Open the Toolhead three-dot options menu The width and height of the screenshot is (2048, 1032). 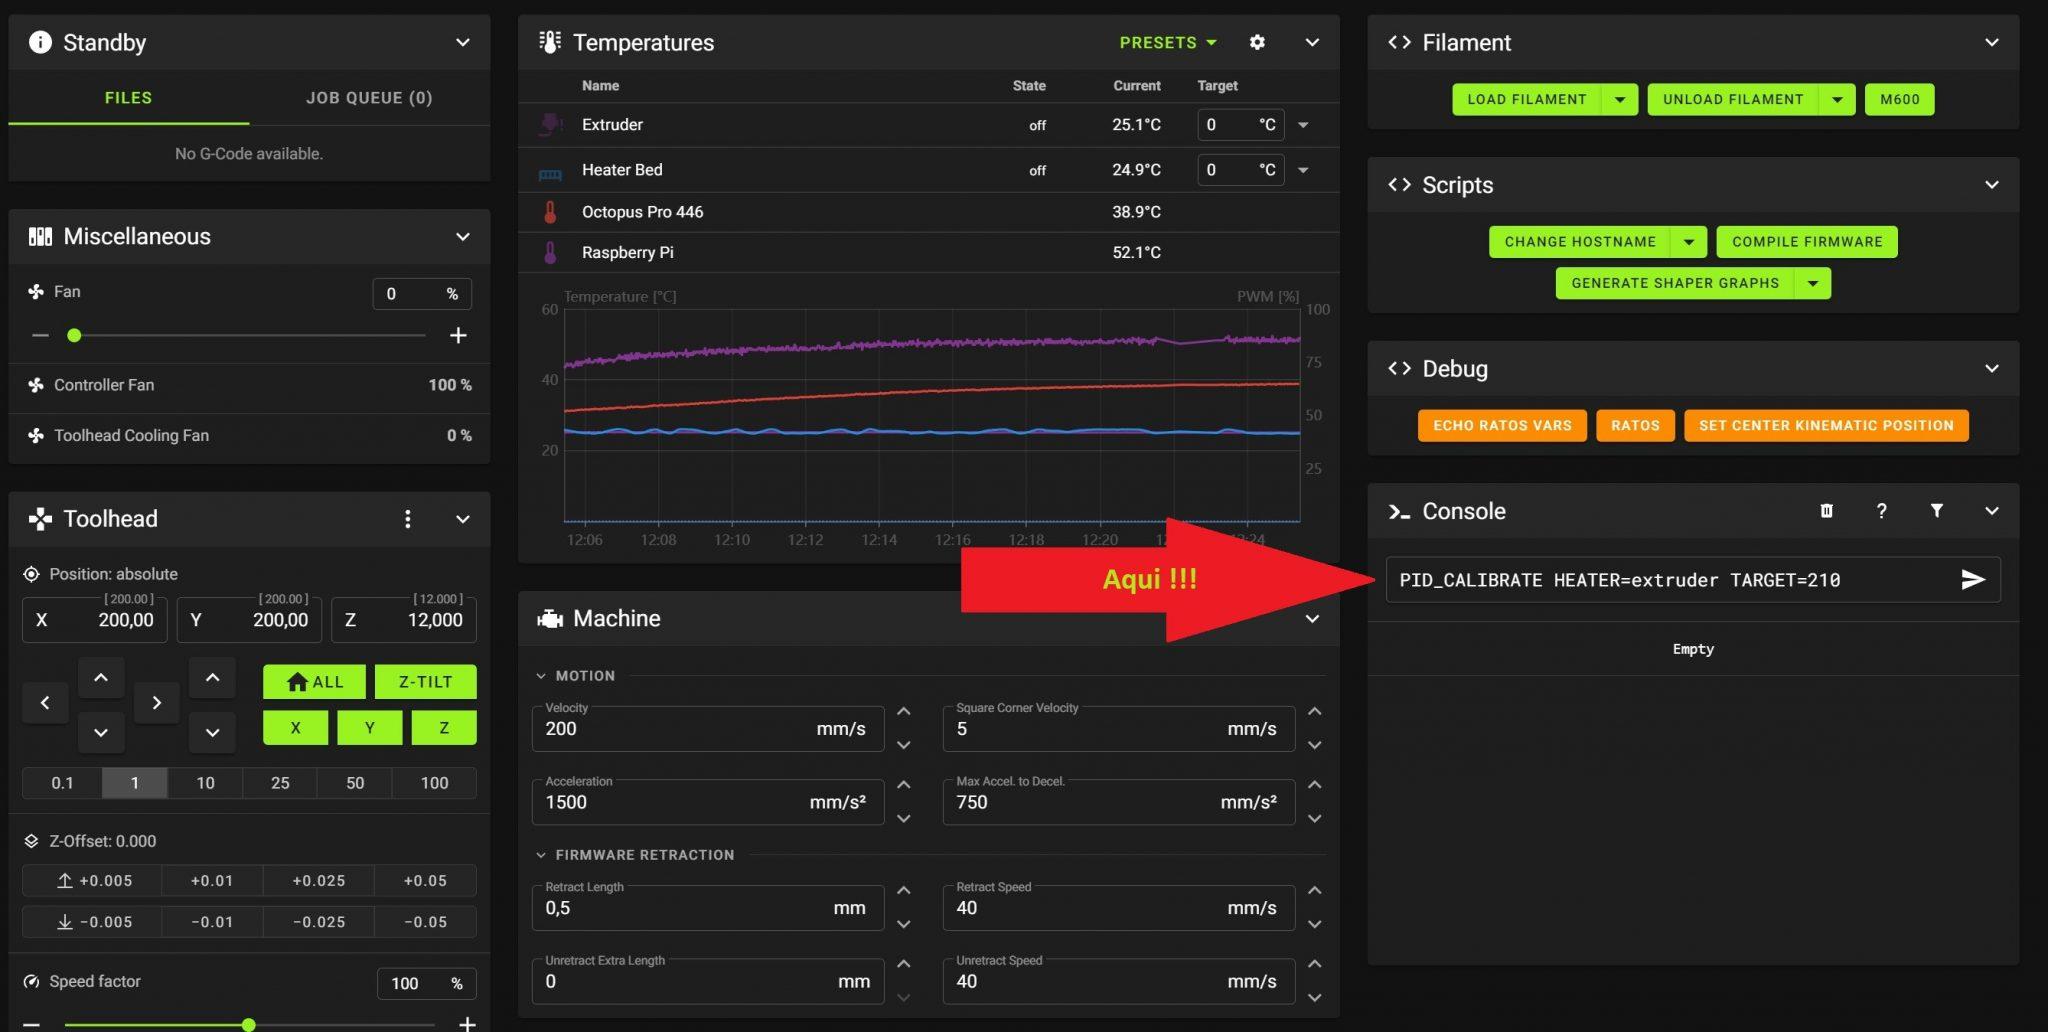point(407,519)
